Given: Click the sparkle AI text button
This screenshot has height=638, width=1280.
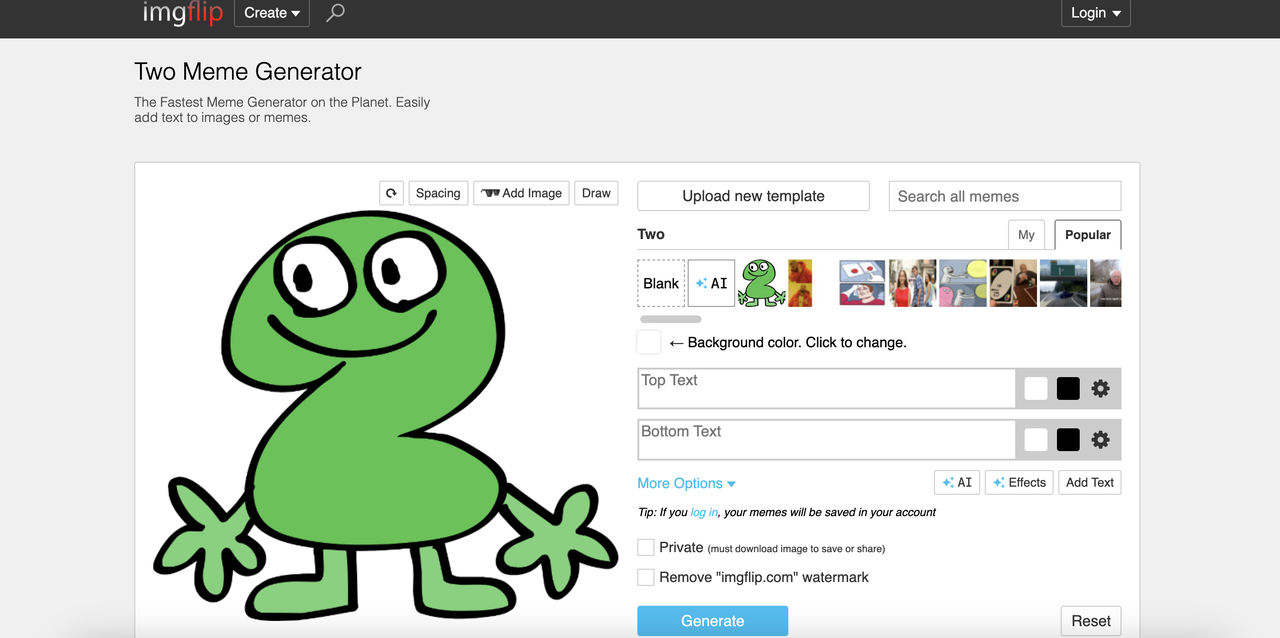Looking at the screenshot, I should click(957, 482).
